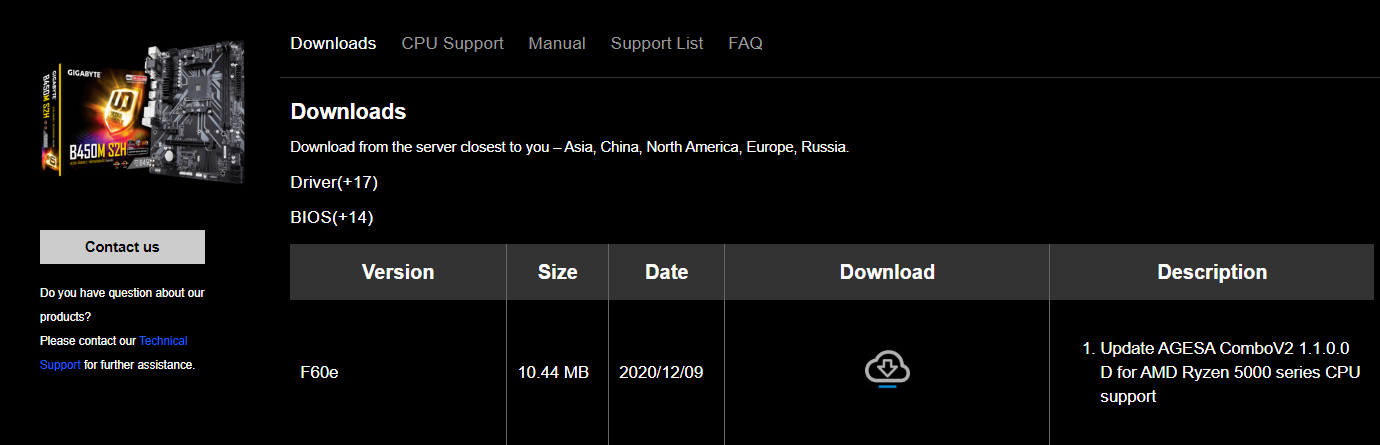
Task: Expand the Driver(+17) section
Action: (x=334, y=182)
